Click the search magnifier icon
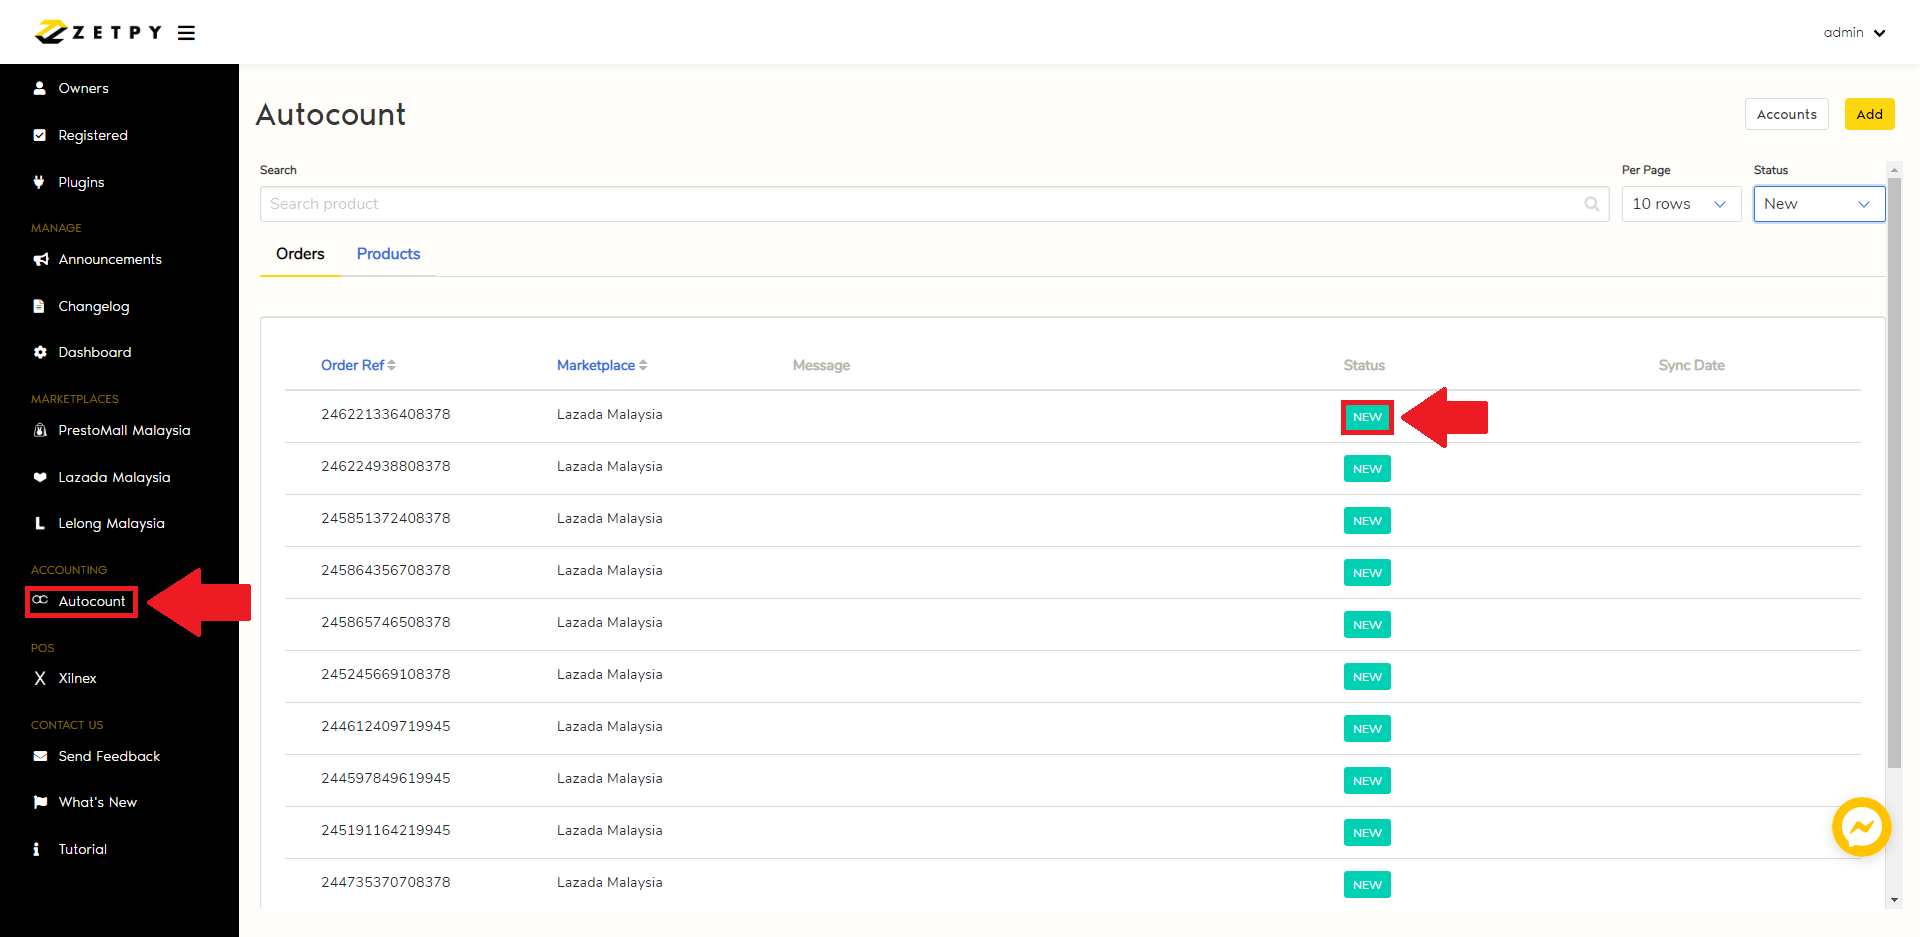 (x=1592, y=204)
